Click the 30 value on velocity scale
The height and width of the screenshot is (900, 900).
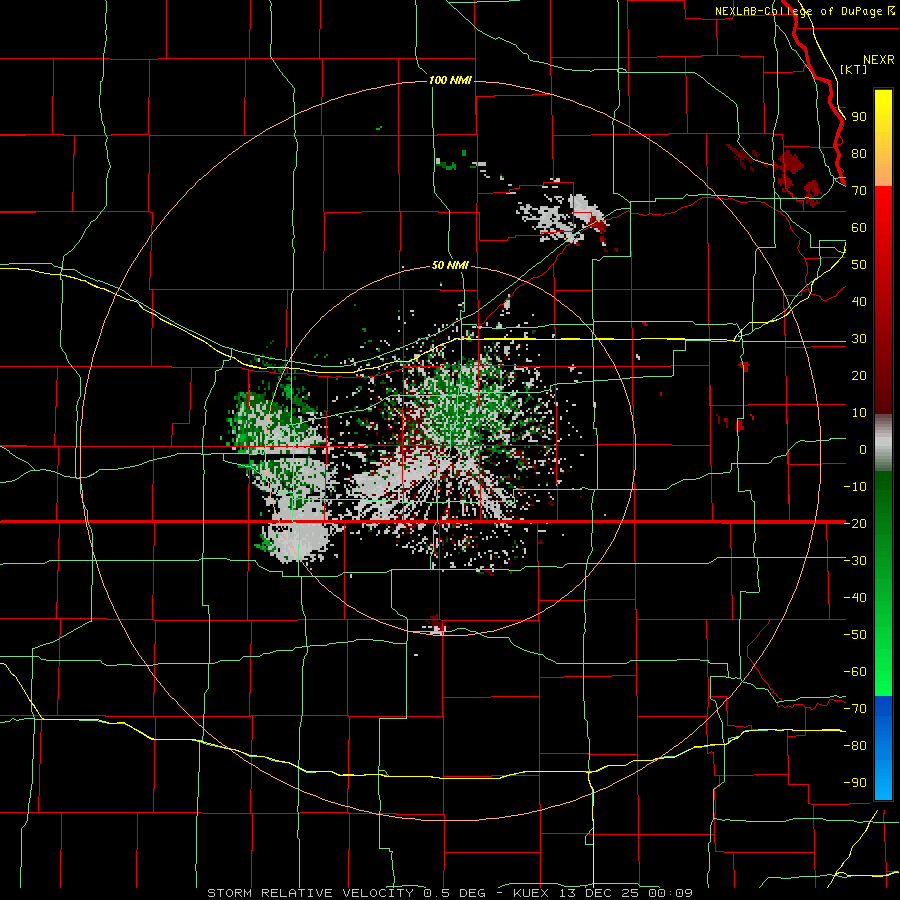pyautogui.click(x=859, y=339)
